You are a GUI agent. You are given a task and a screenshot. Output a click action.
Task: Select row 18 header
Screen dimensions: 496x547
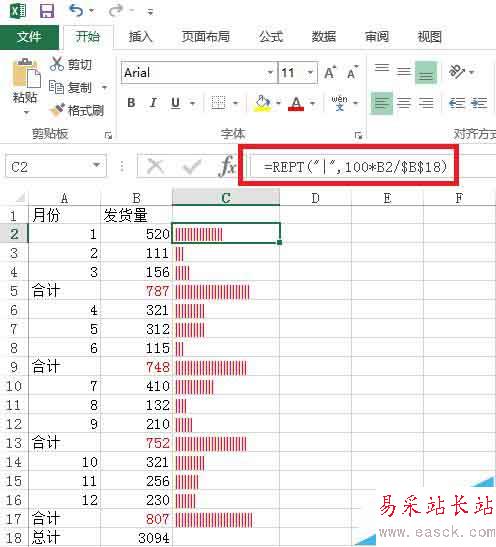point(14,538)
